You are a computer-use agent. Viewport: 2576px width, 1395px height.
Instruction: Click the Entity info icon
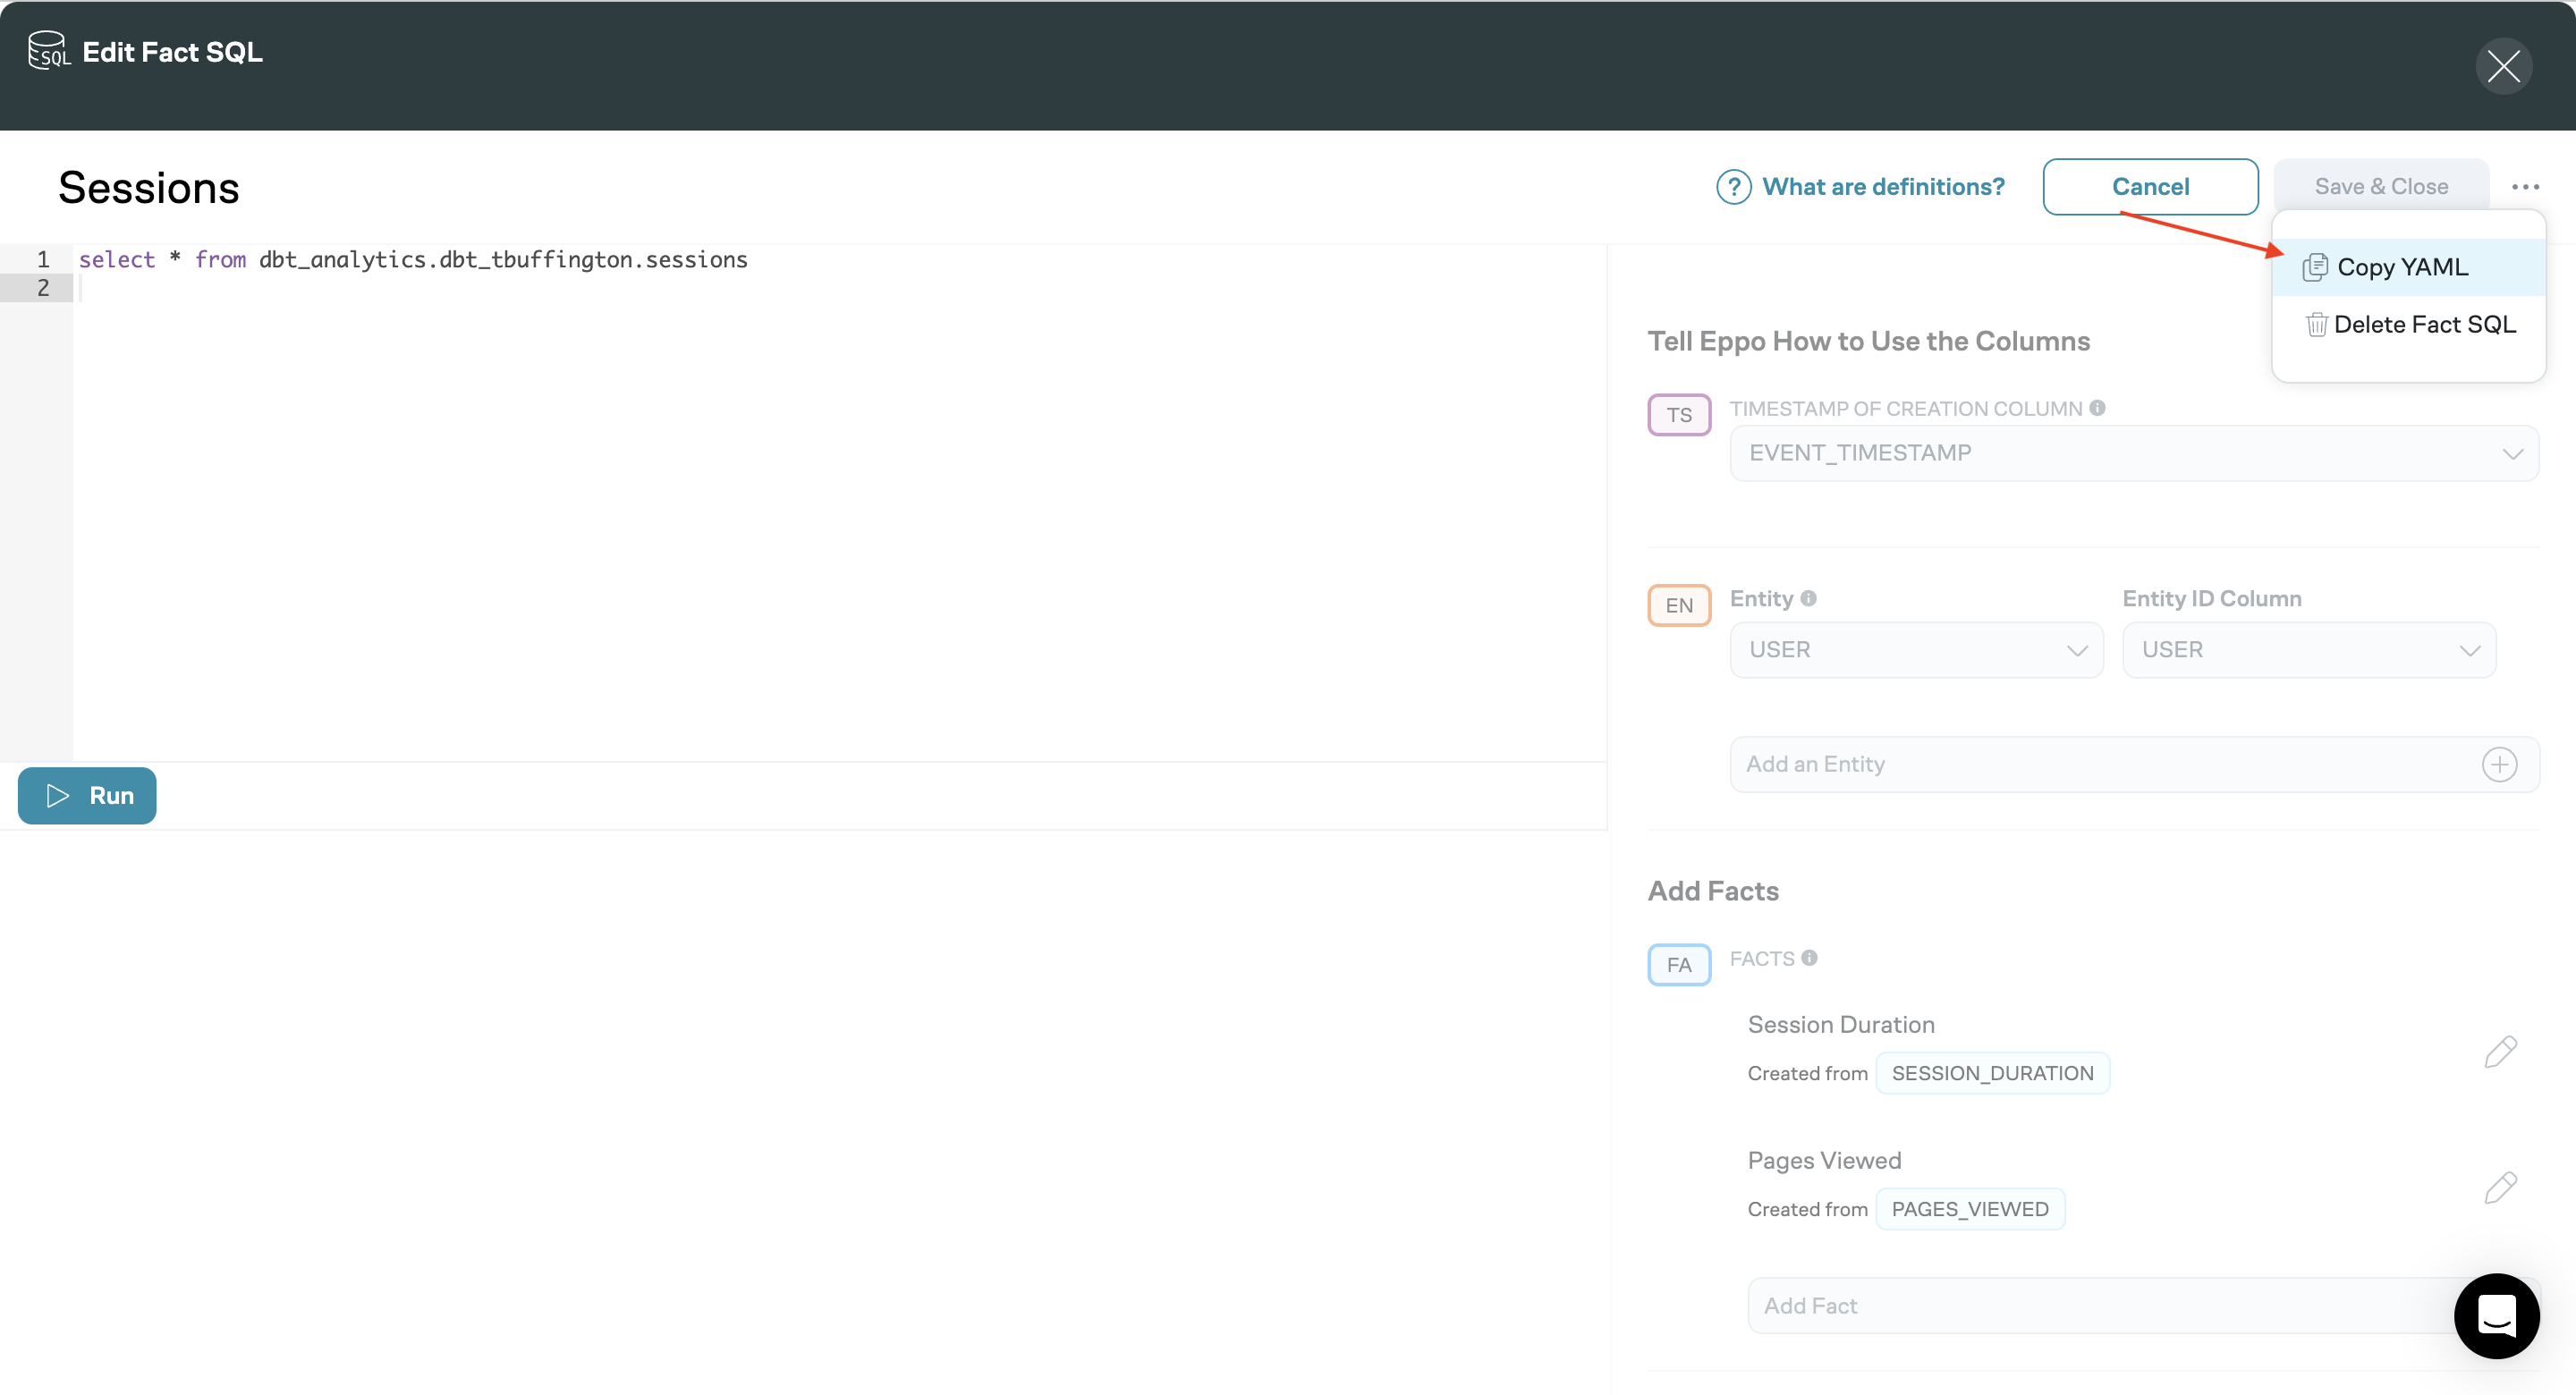pyautogui.click(x=1809, y=598)
